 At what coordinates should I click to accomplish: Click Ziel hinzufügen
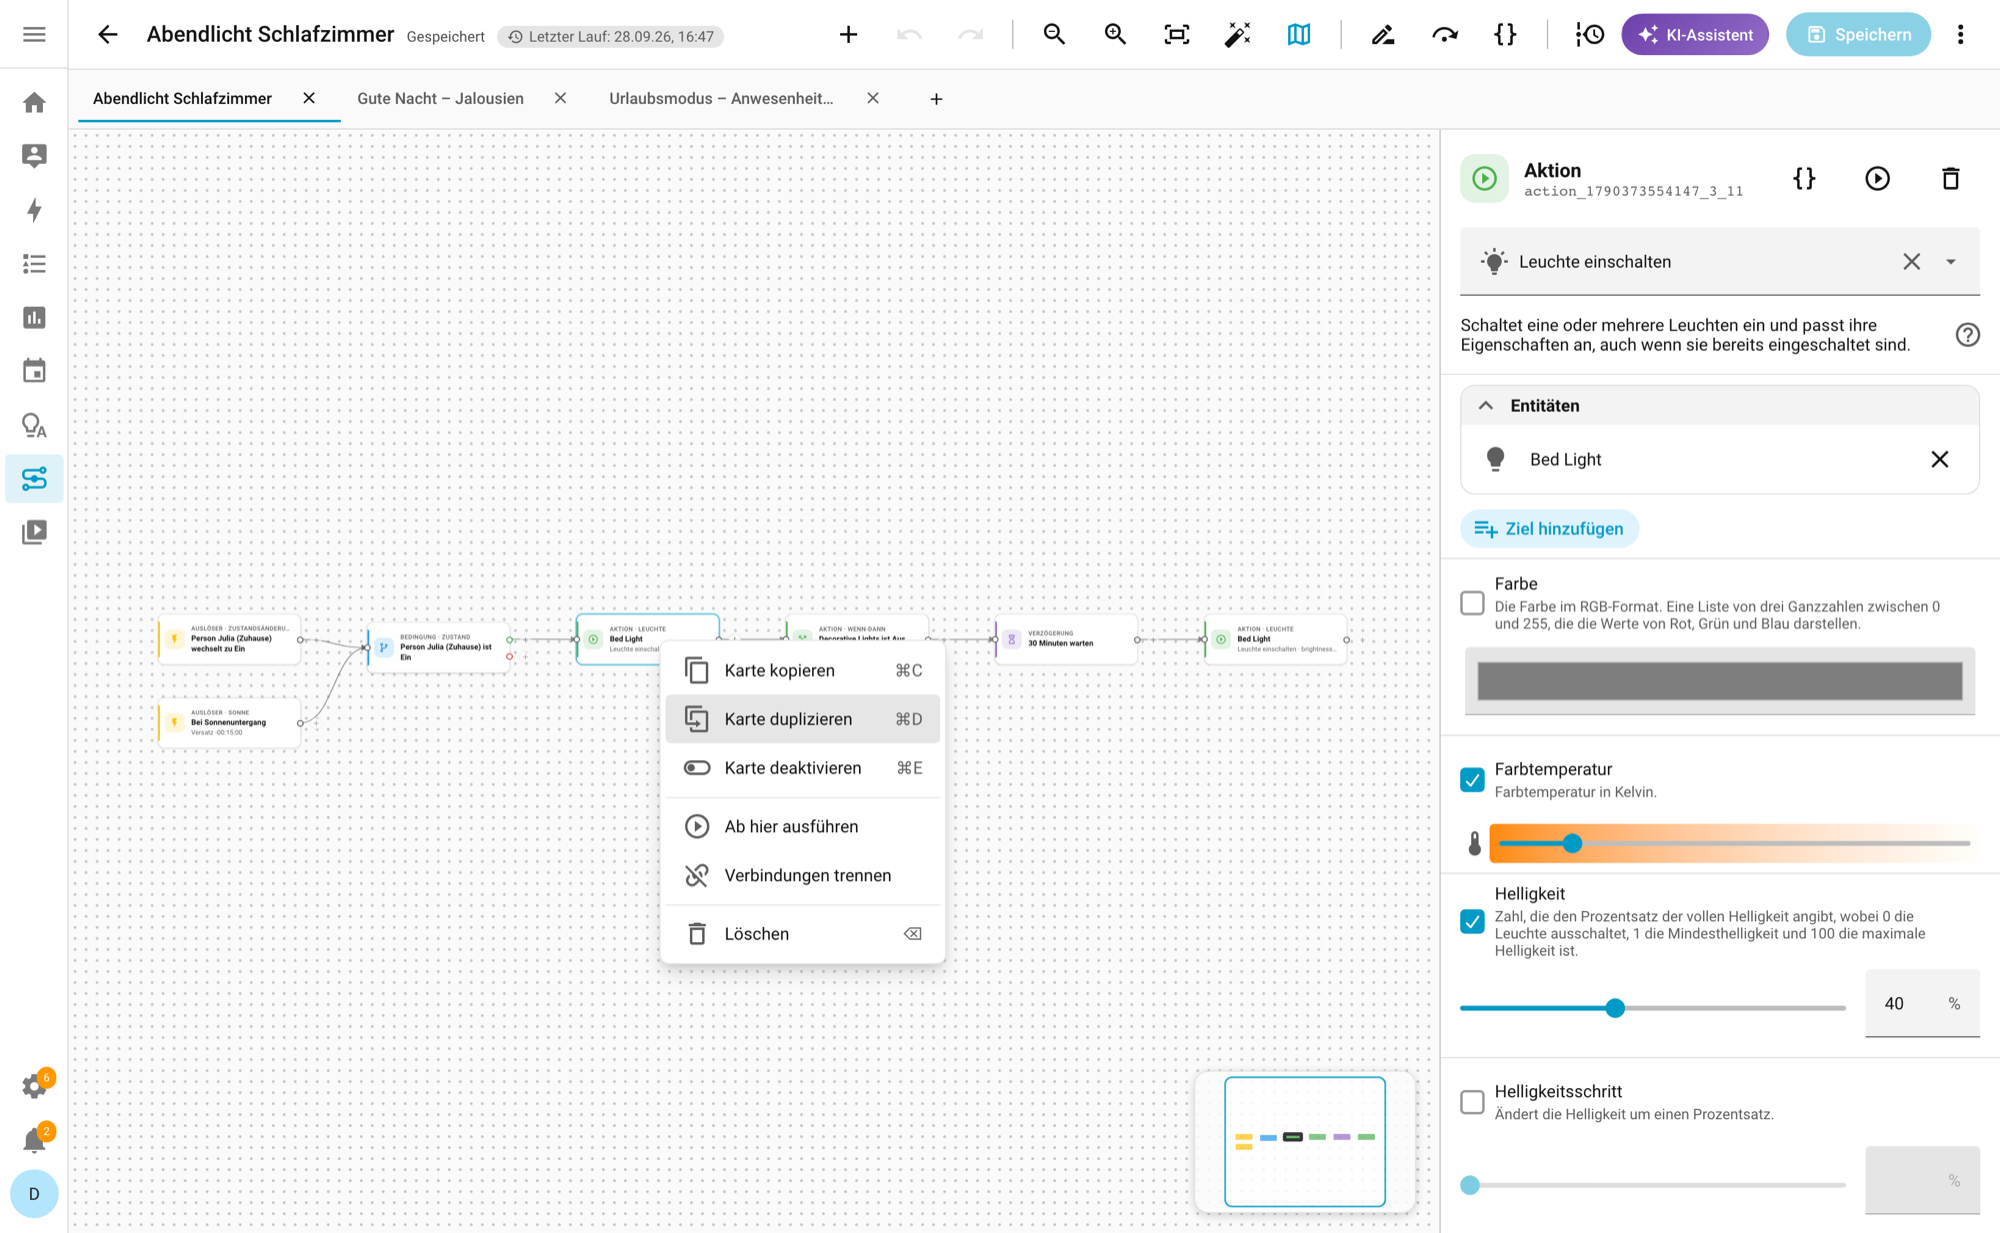point(1549,528)
